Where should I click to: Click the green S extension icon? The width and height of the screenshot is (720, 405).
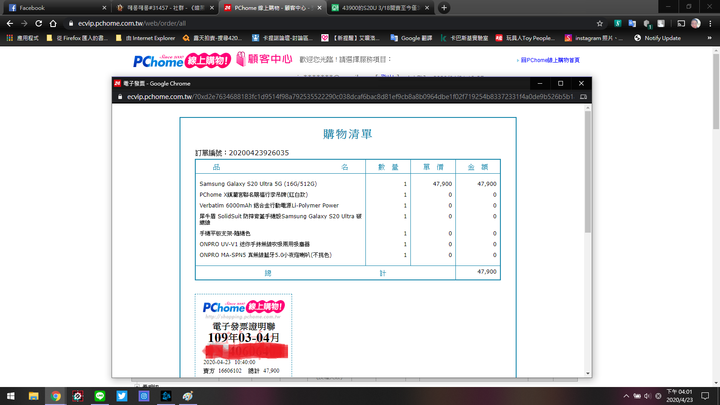tap(618, 23)
